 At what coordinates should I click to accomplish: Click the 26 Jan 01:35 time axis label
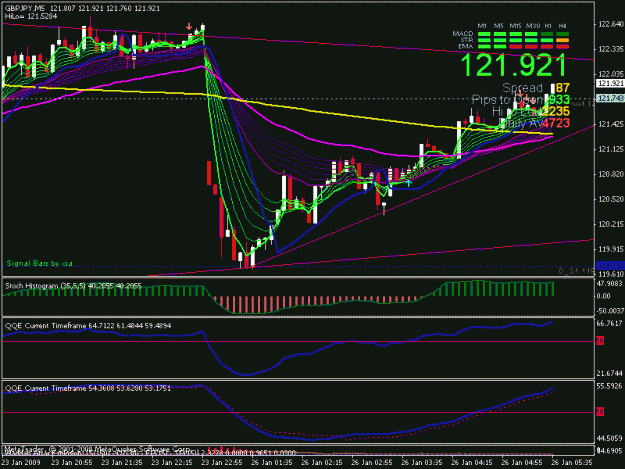point(272,463)
